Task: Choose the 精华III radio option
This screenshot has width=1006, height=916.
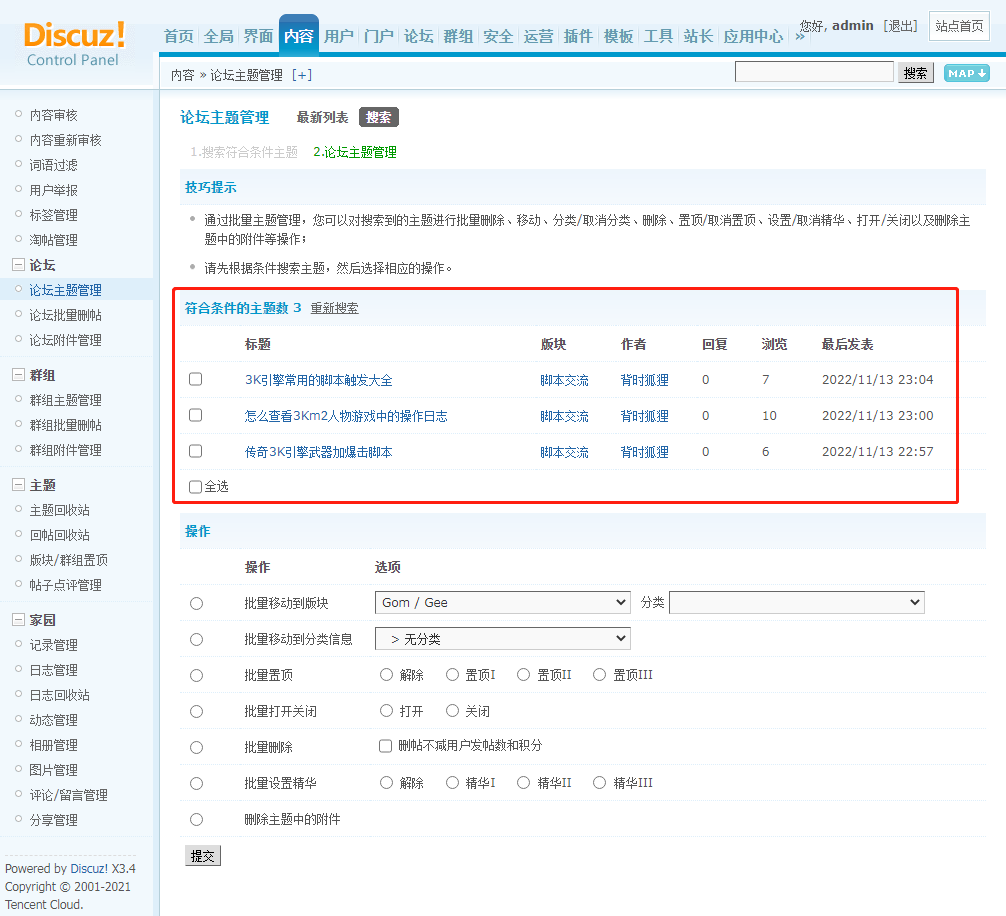Action: (600, 783)
